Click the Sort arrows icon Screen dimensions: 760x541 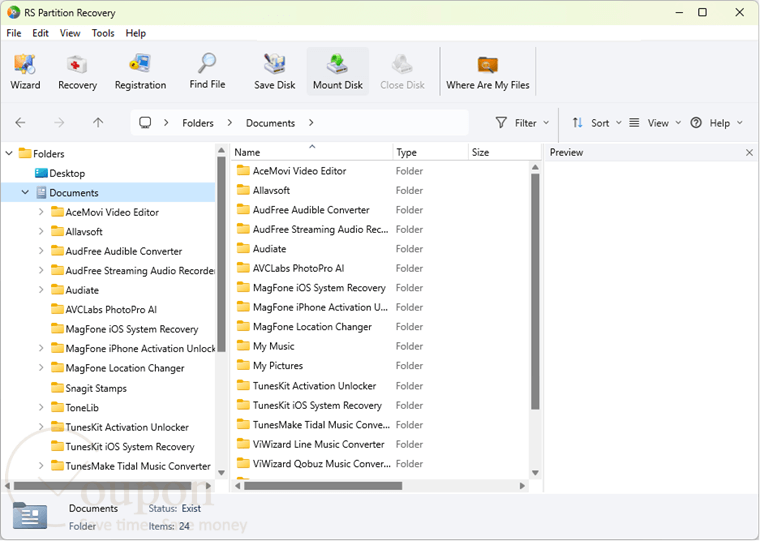point(577,123)
